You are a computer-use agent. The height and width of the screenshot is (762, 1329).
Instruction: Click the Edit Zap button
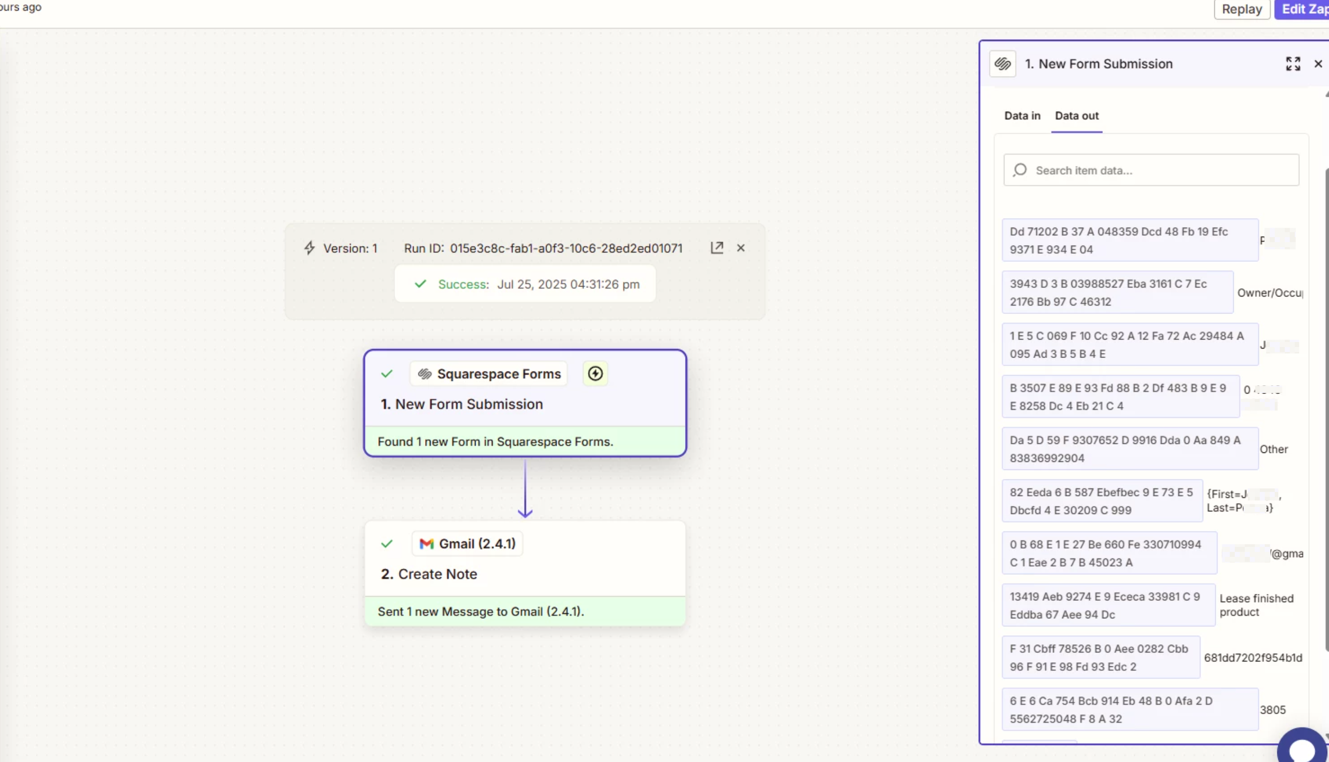1304,9
